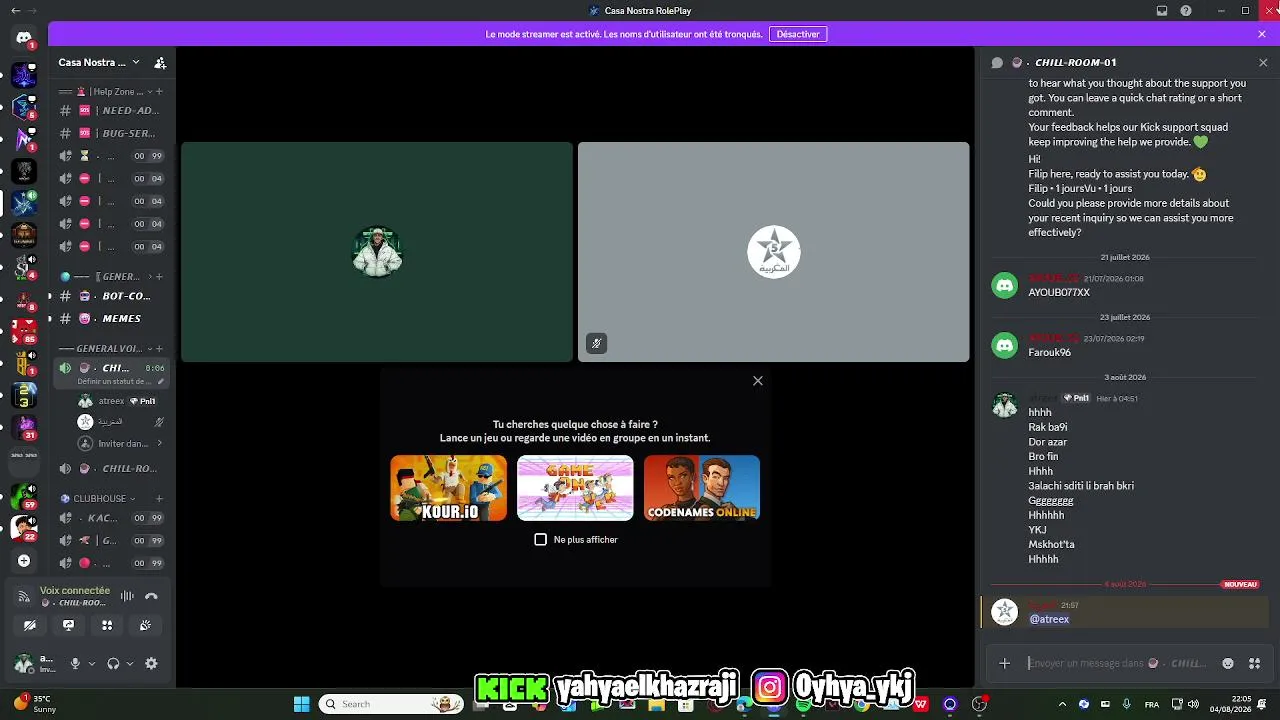Open Discord direct messages home icon

click(24, 38)
